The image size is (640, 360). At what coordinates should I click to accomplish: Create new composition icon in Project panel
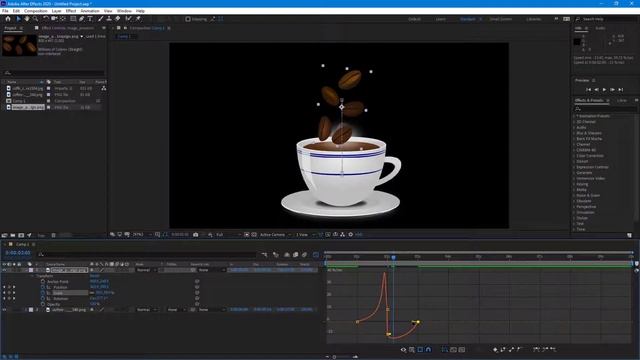click(21, 236)
